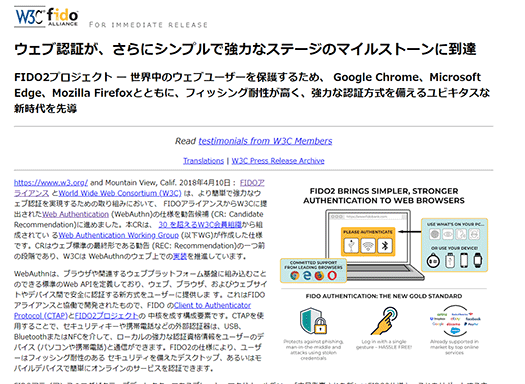Viewport: 525px width, 384px height.
Task: Click the shield with padlock icon
Action: pos(313,321)
